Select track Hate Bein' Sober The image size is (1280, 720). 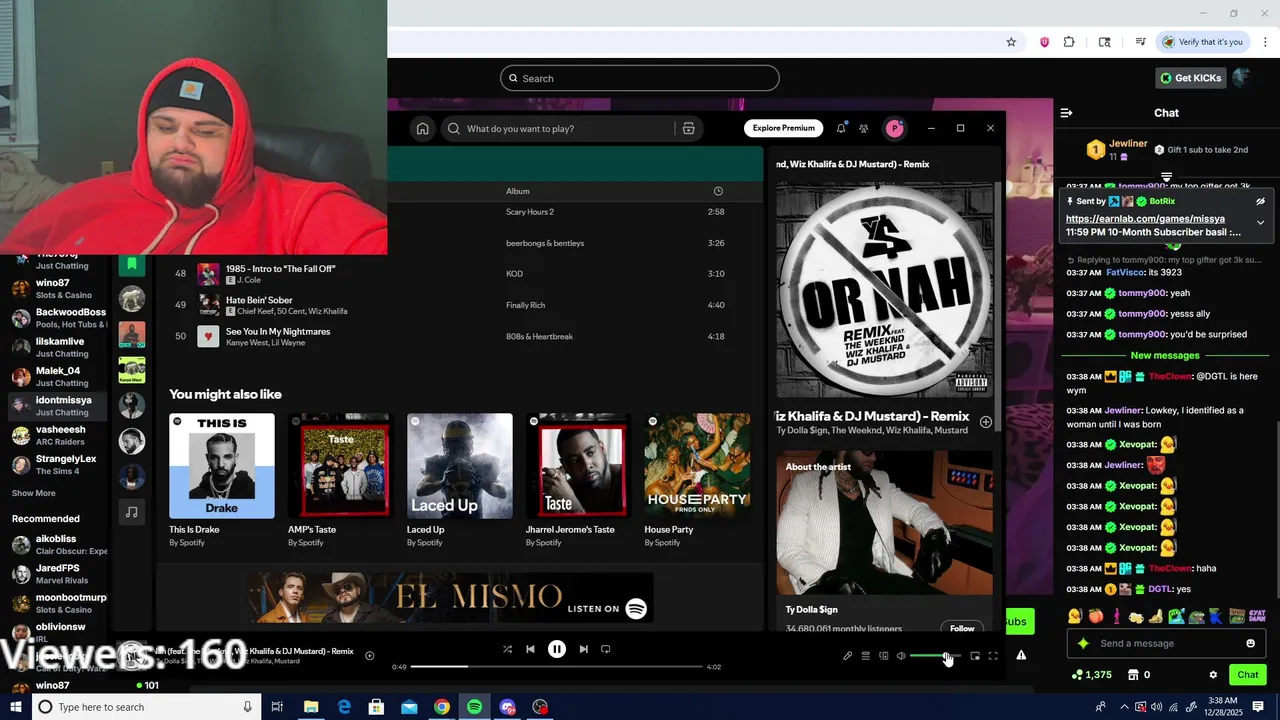pyautogui.click(x=259, y=300)
